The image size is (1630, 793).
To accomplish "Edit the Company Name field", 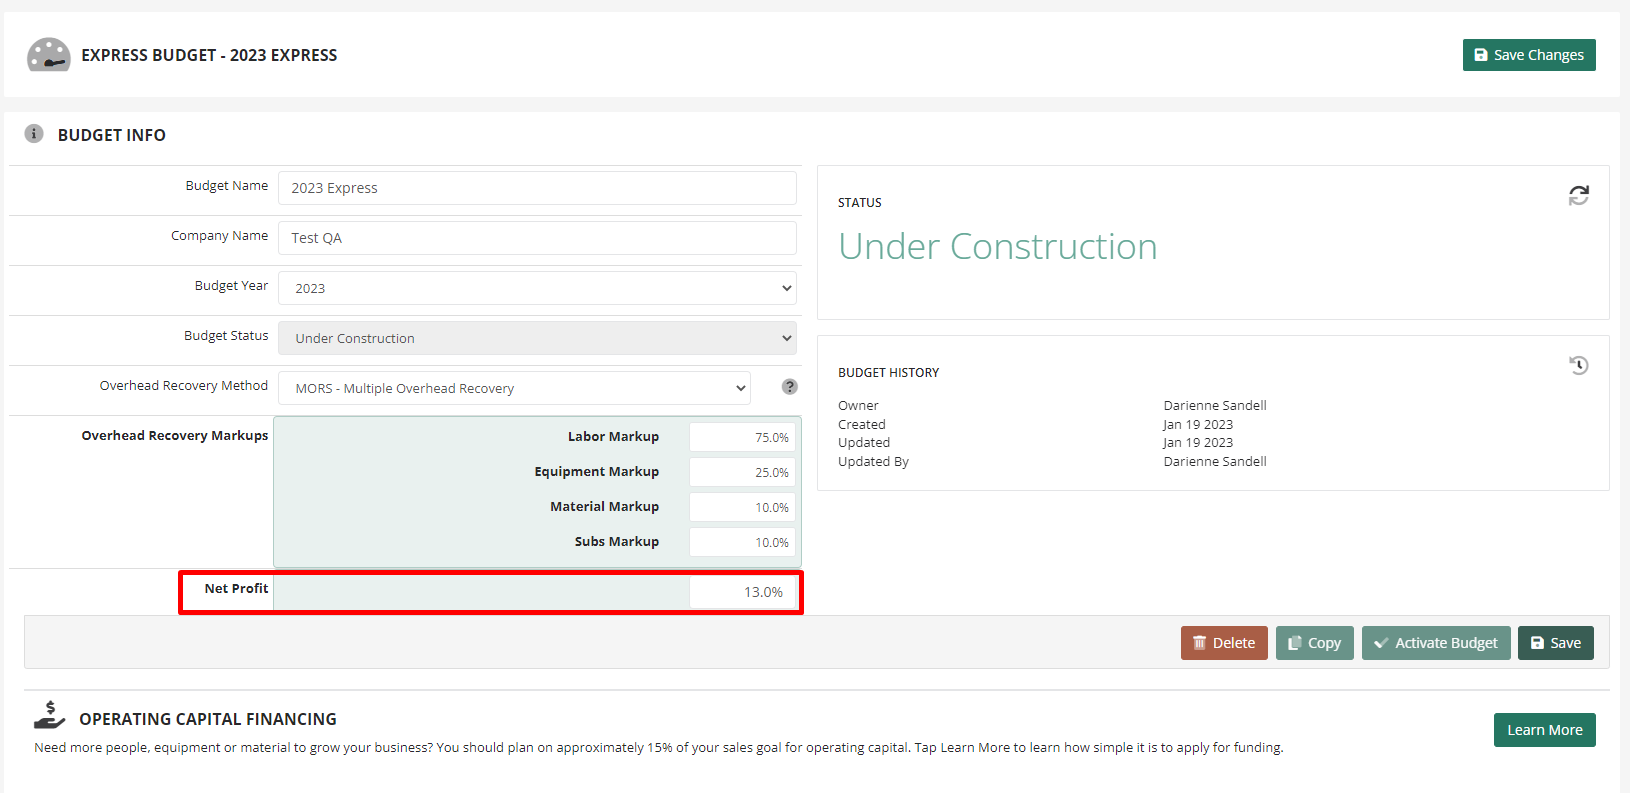I will (x=537, y=238).
